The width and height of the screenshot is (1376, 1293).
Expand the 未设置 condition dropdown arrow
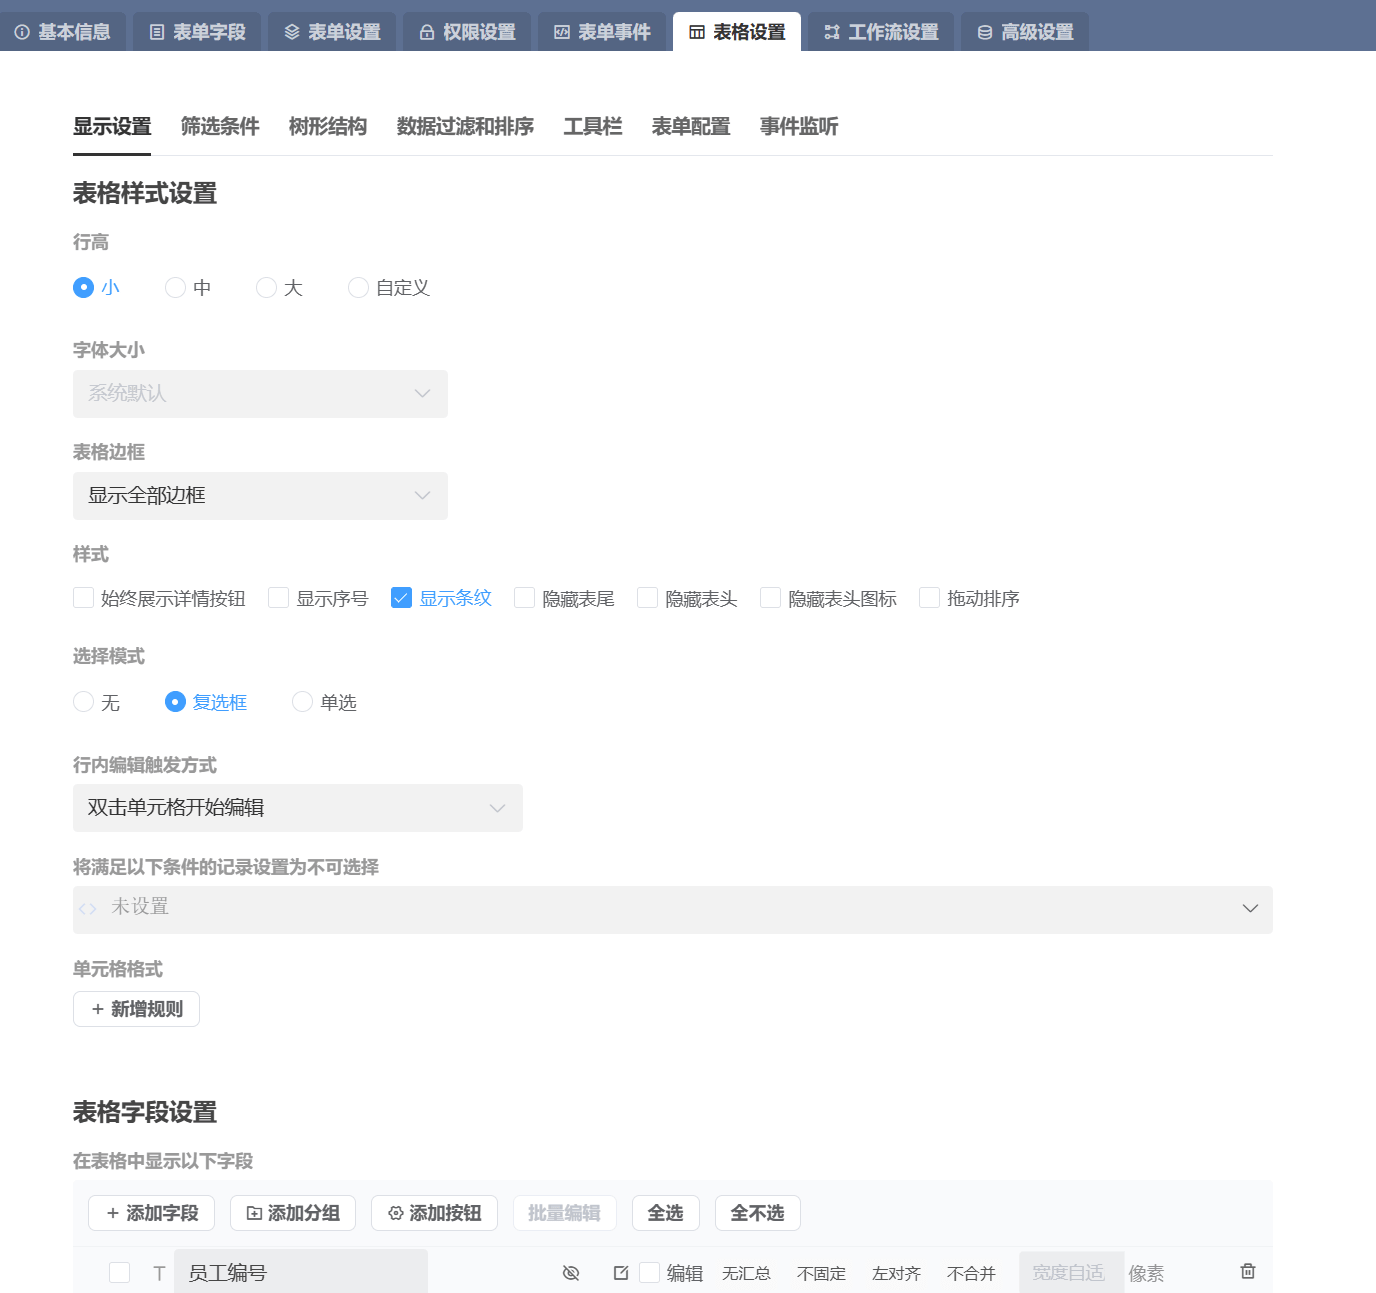click(x=1249, y=909)
